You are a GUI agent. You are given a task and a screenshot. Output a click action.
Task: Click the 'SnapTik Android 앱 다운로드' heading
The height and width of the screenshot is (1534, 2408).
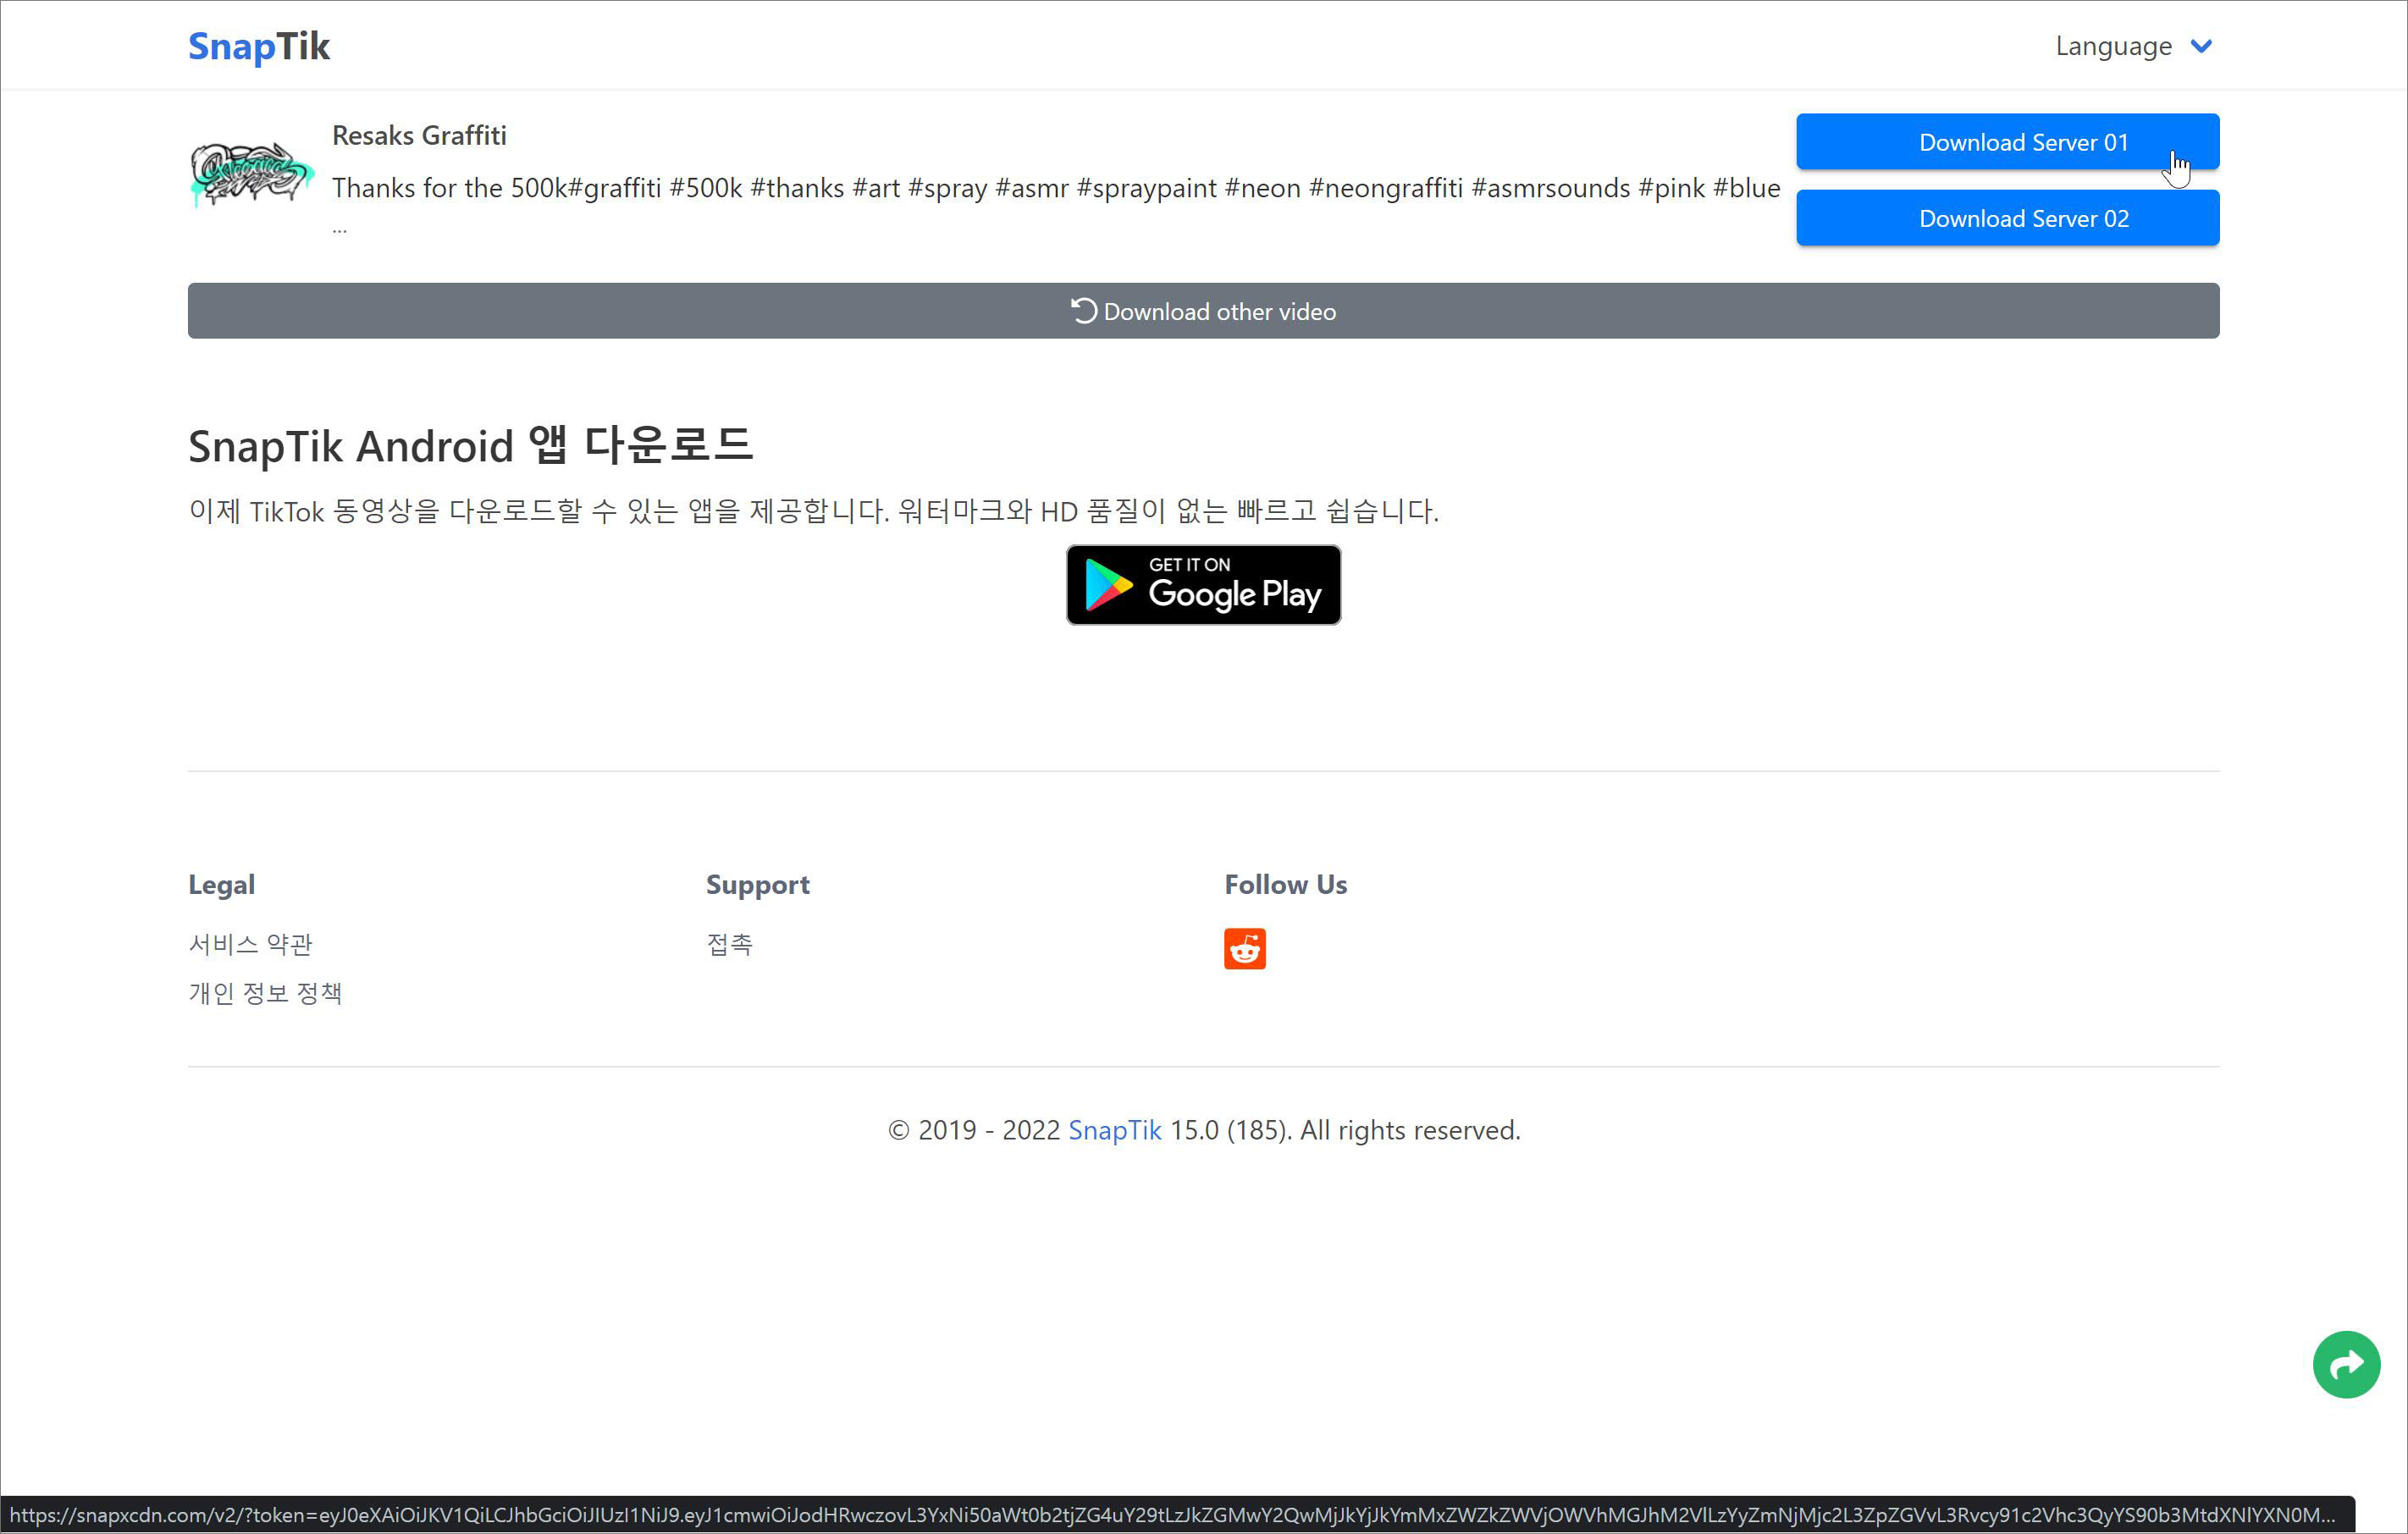(471, 445)
